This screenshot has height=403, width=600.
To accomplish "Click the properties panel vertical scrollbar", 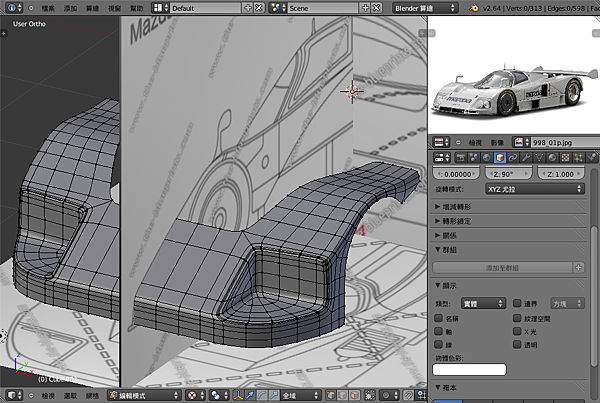I will tap(593, 297).
